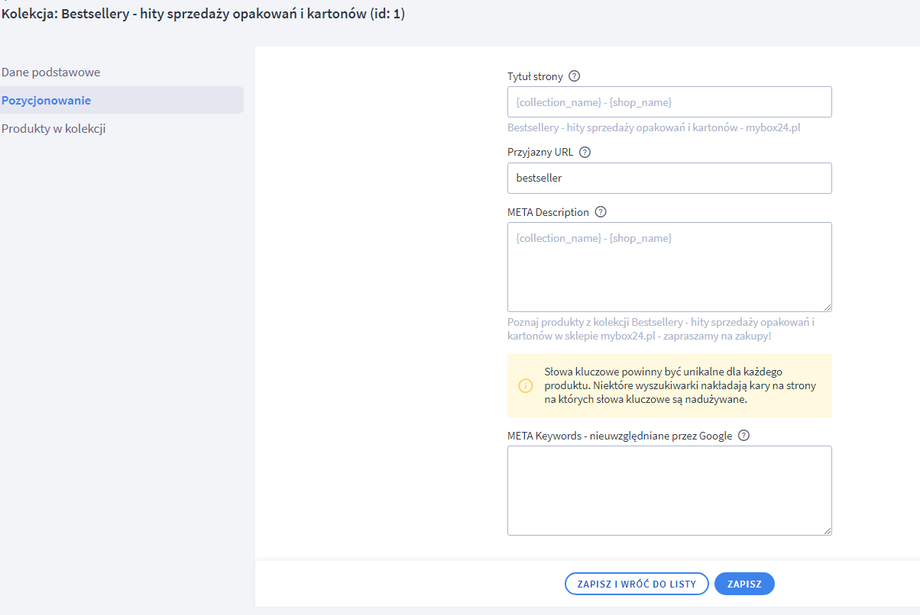Open Dane podstawowe section
Screen dimensions: 920x615
(x=51, y=72)
